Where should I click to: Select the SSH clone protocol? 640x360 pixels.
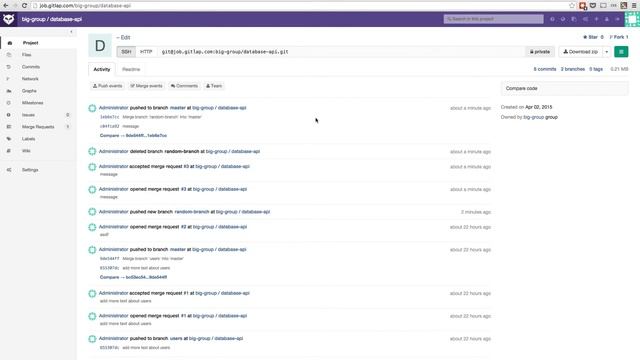[126, 52]
